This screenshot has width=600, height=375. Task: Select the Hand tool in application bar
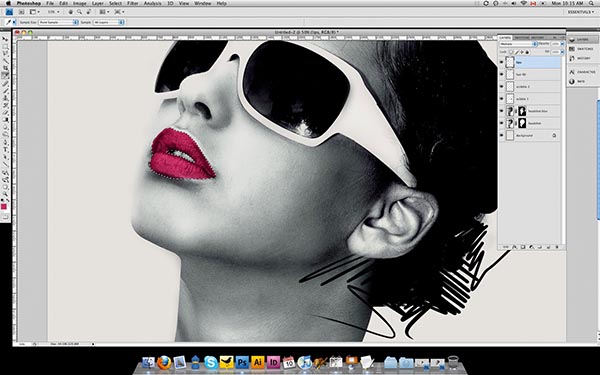point(71,12)
